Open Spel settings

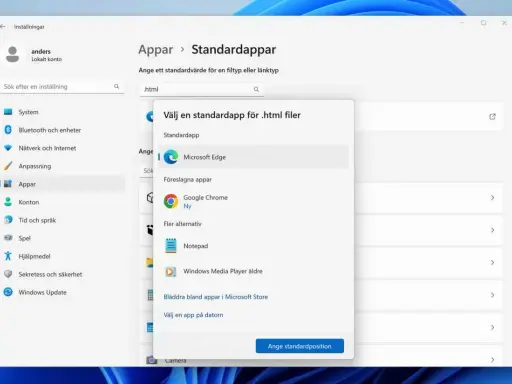coord(63,238)
